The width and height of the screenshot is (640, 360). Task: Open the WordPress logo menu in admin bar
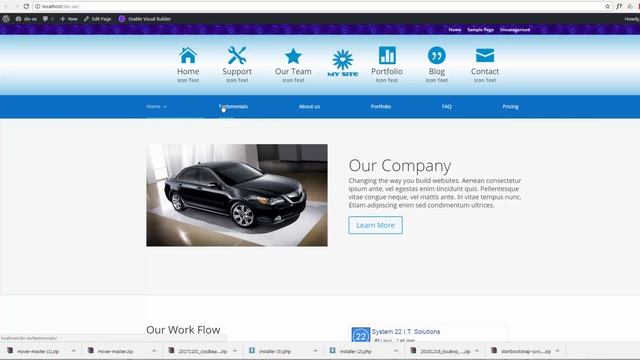click(x=6, y=19)
